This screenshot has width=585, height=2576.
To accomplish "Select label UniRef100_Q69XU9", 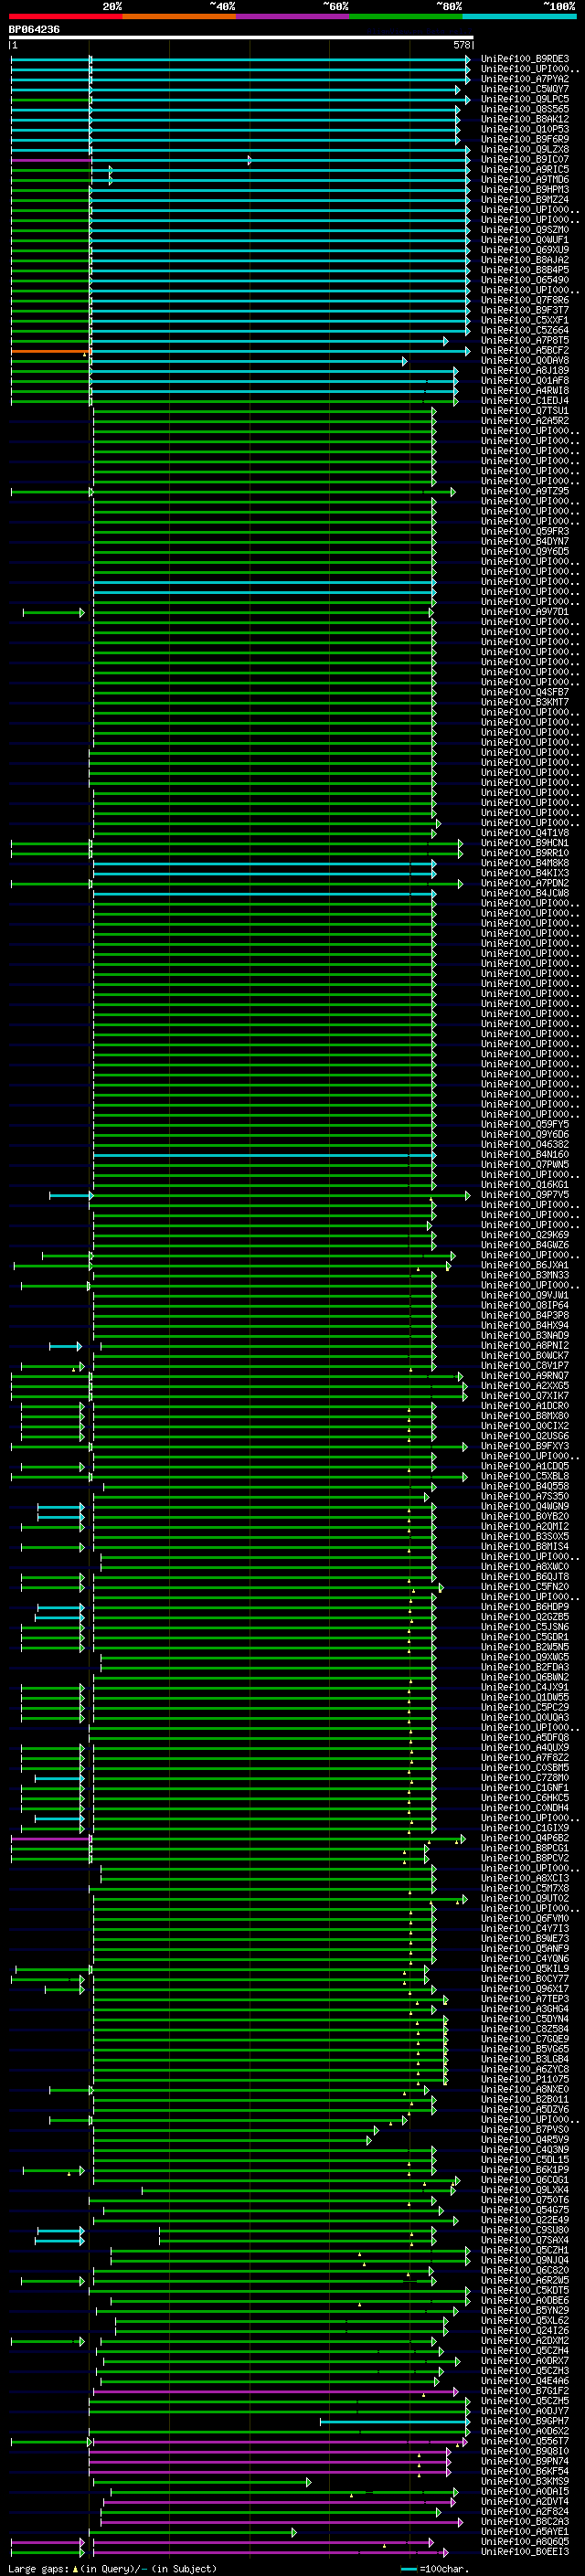I will click(525, 250).
